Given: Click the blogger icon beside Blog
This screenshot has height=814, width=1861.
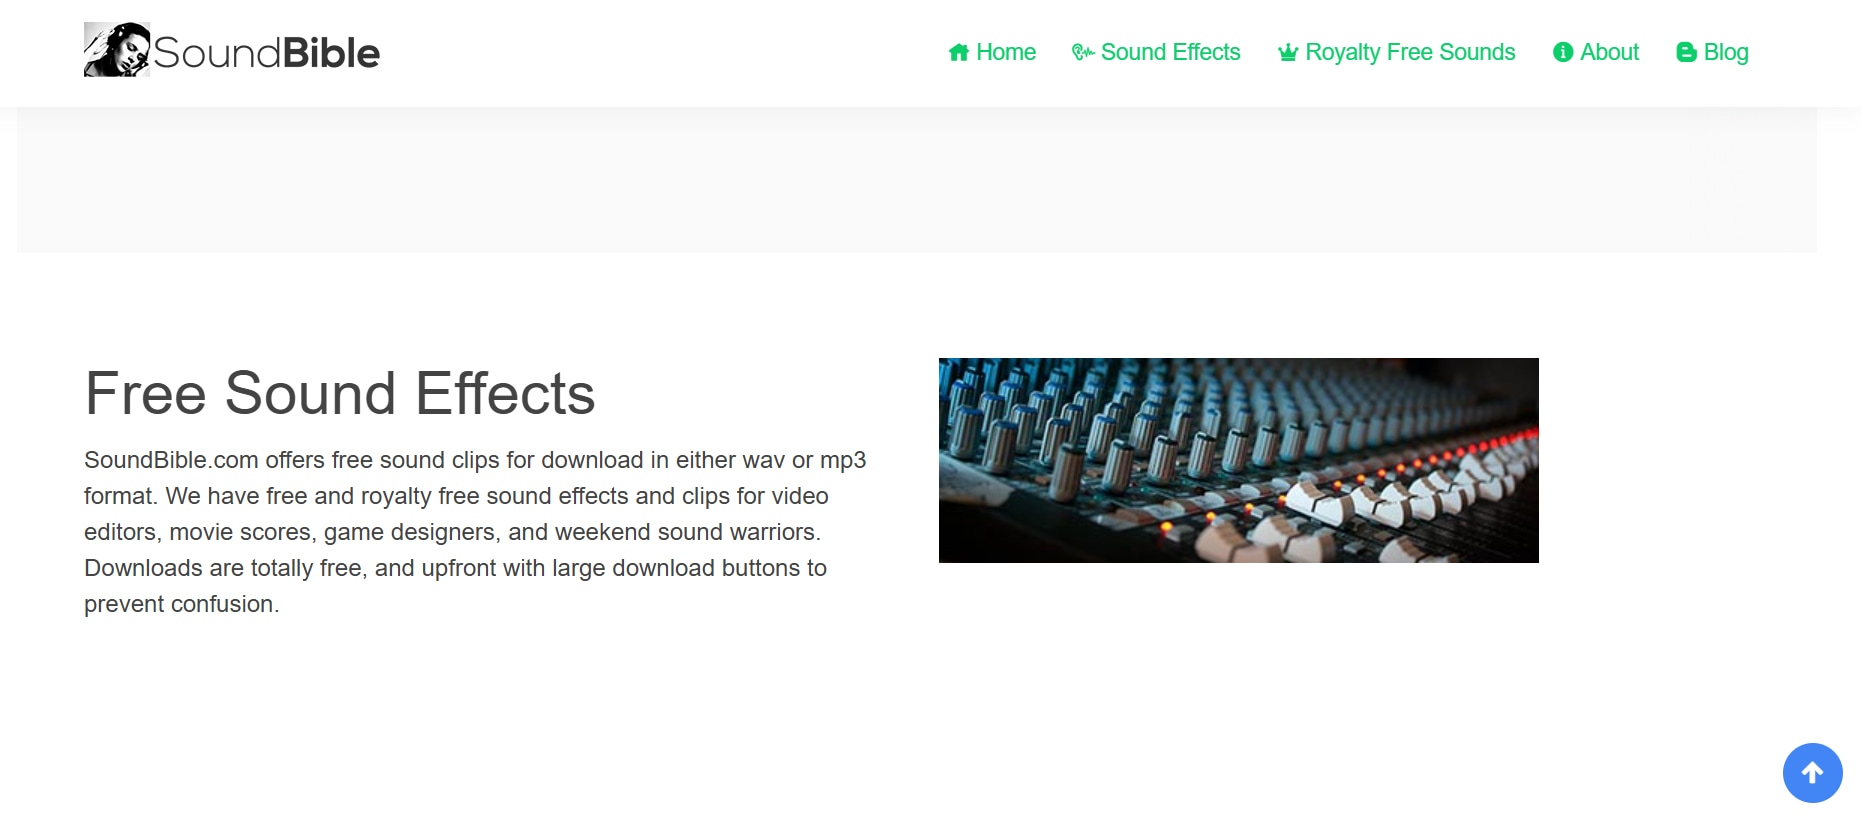Looking at the screenshot, I should tap(1686, 53).
